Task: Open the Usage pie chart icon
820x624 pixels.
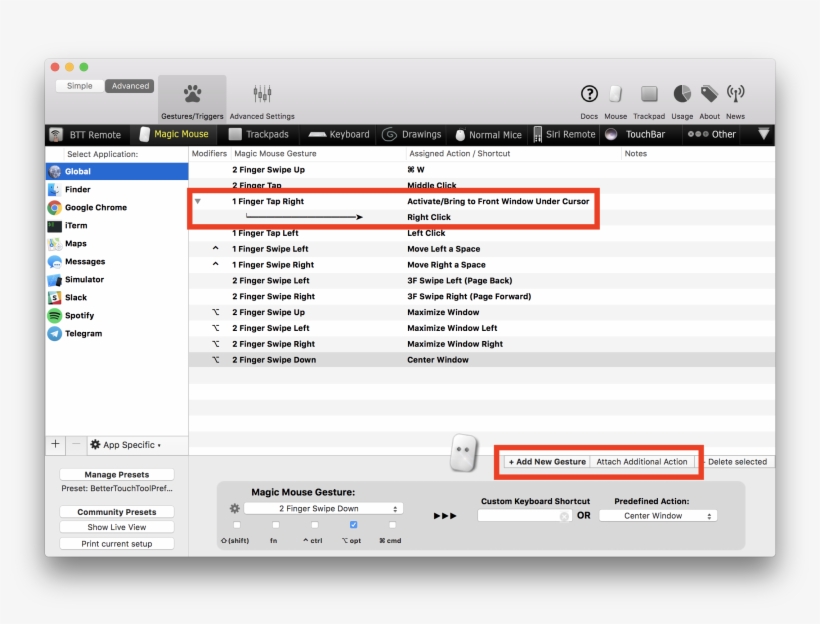Action: coord(682,94)
